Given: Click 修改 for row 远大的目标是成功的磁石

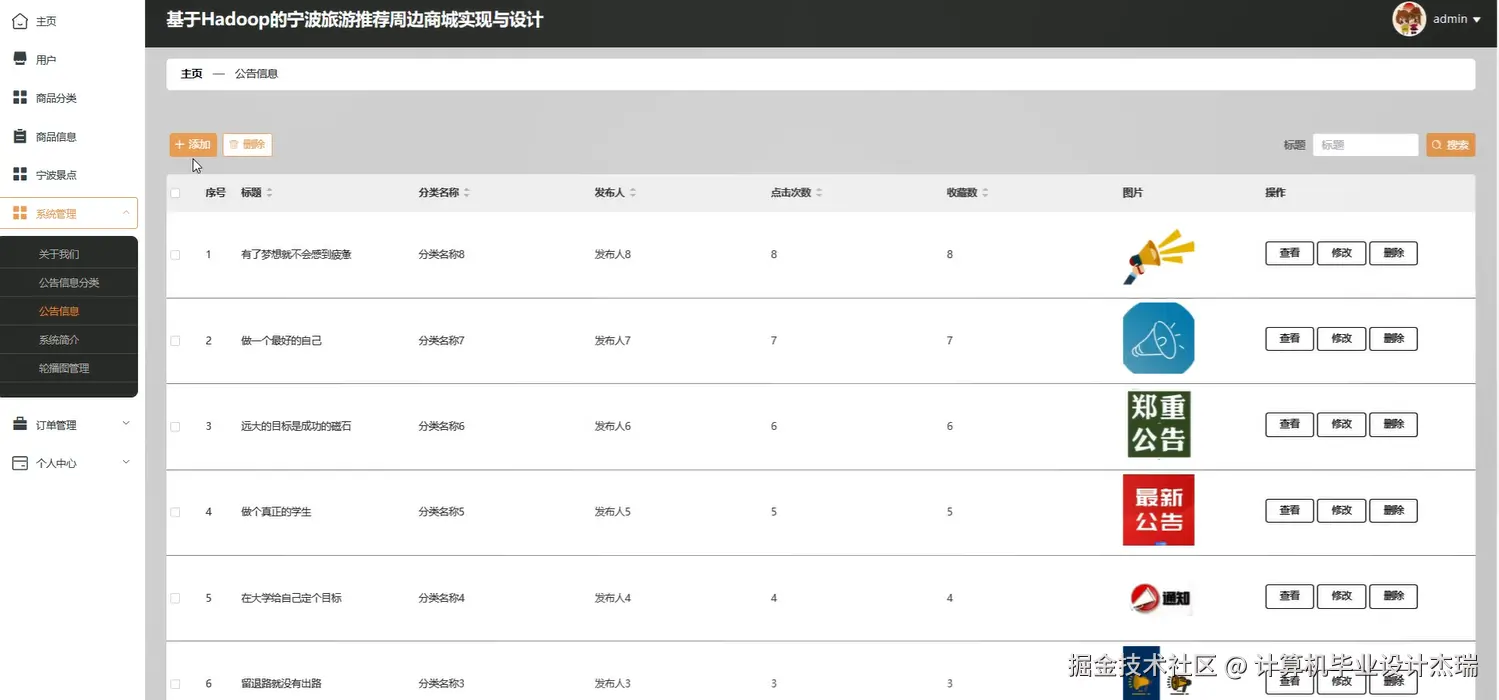Looking at the screenshot, I should (x=1341, y=424).
